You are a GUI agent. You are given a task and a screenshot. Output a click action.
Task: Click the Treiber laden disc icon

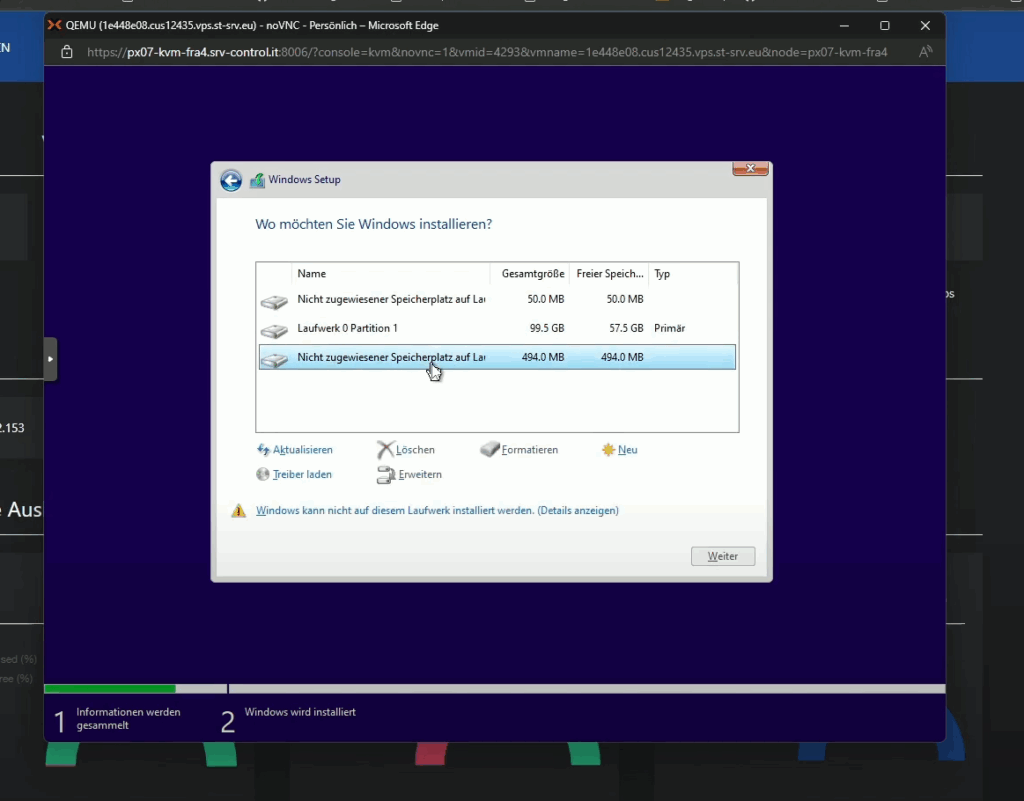pos(263,475)
